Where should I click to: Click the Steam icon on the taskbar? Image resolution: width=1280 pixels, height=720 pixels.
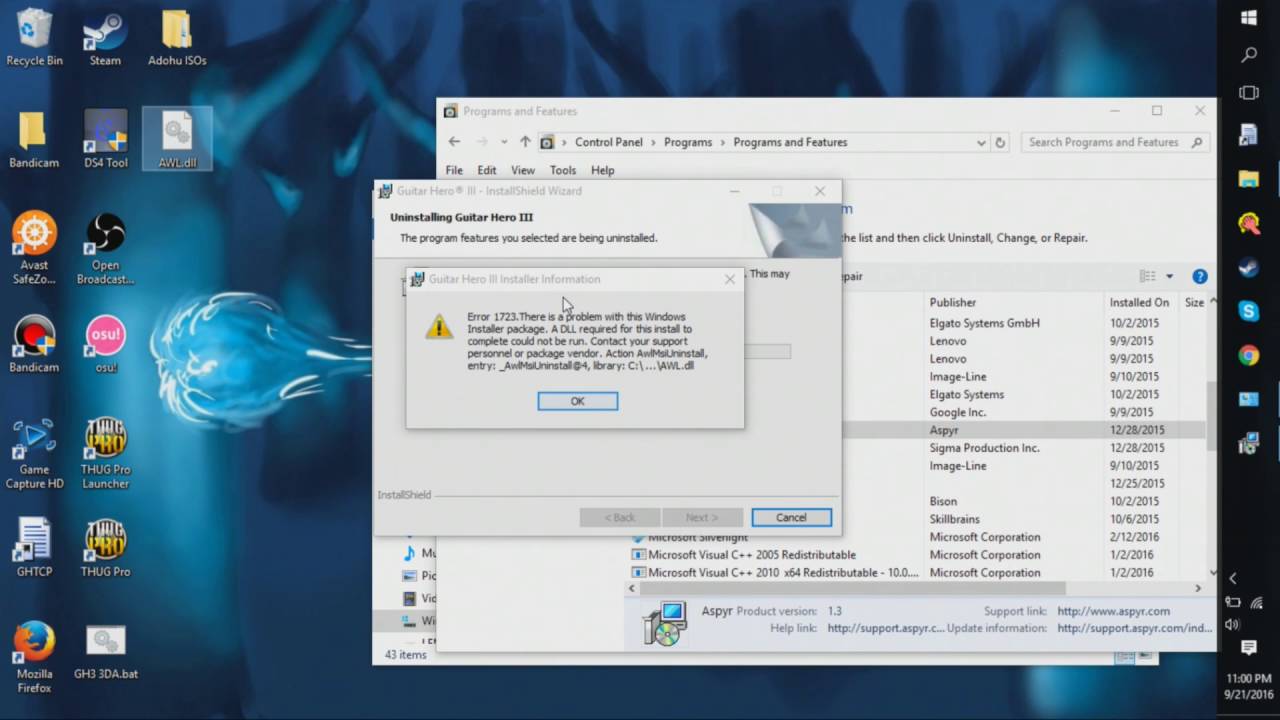click(1249, 267)
